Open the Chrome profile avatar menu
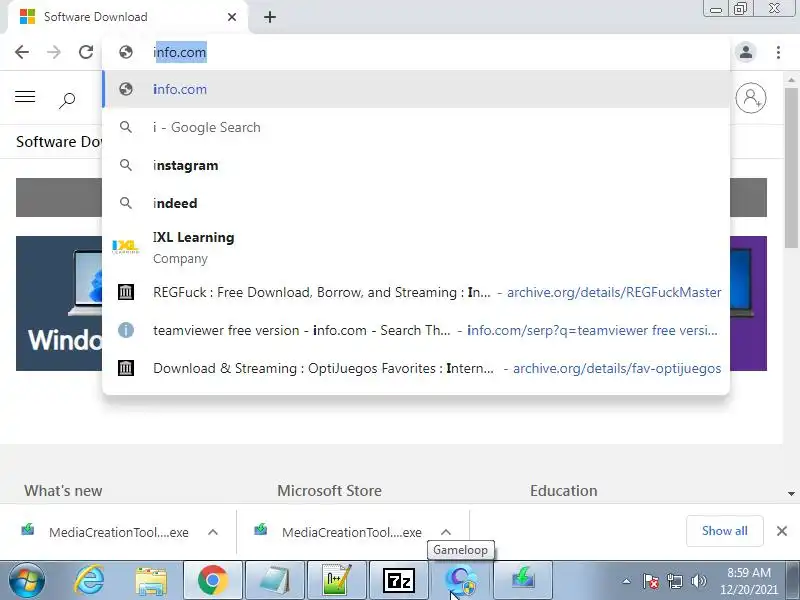Screen dimensions: 800x600 745,52
